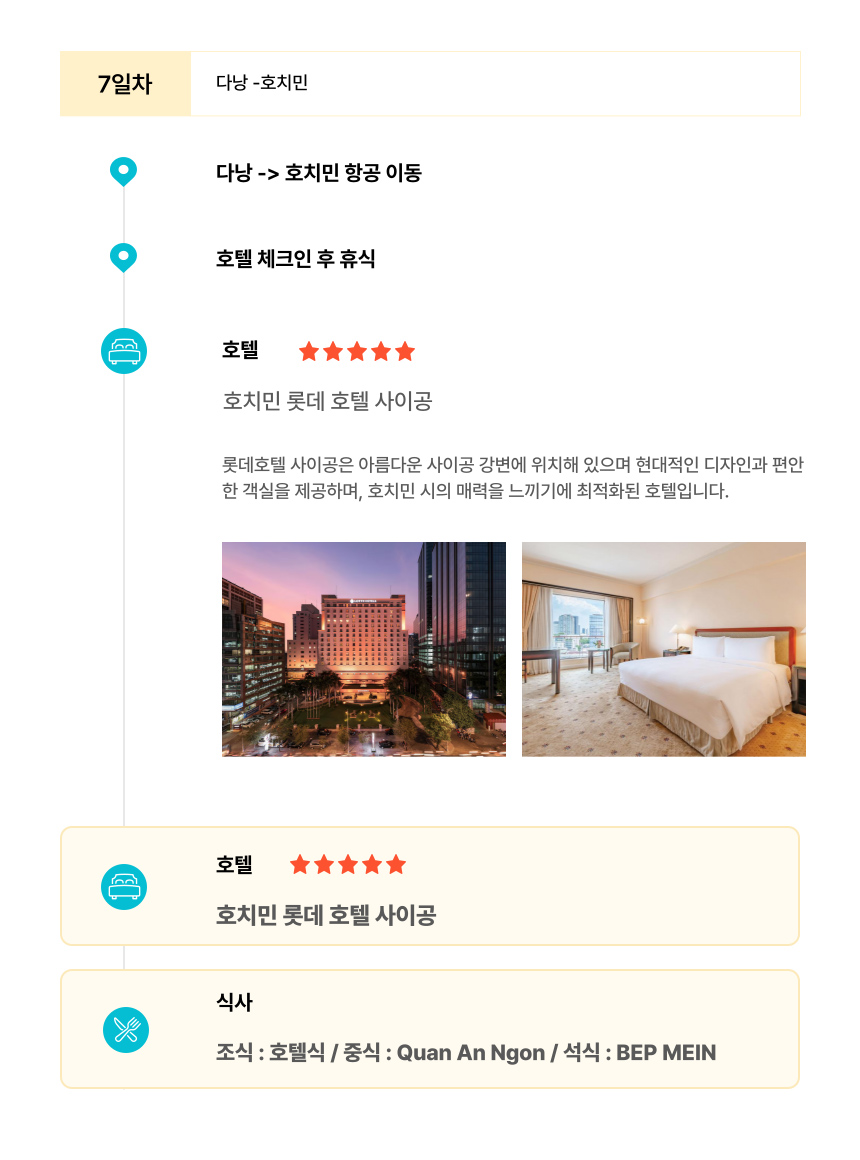This screenshot has height=1160, width=860.
Task: Click the location pin beside 다낭 -> 호치민 항공 이동
Action: [x=124, y=172]
